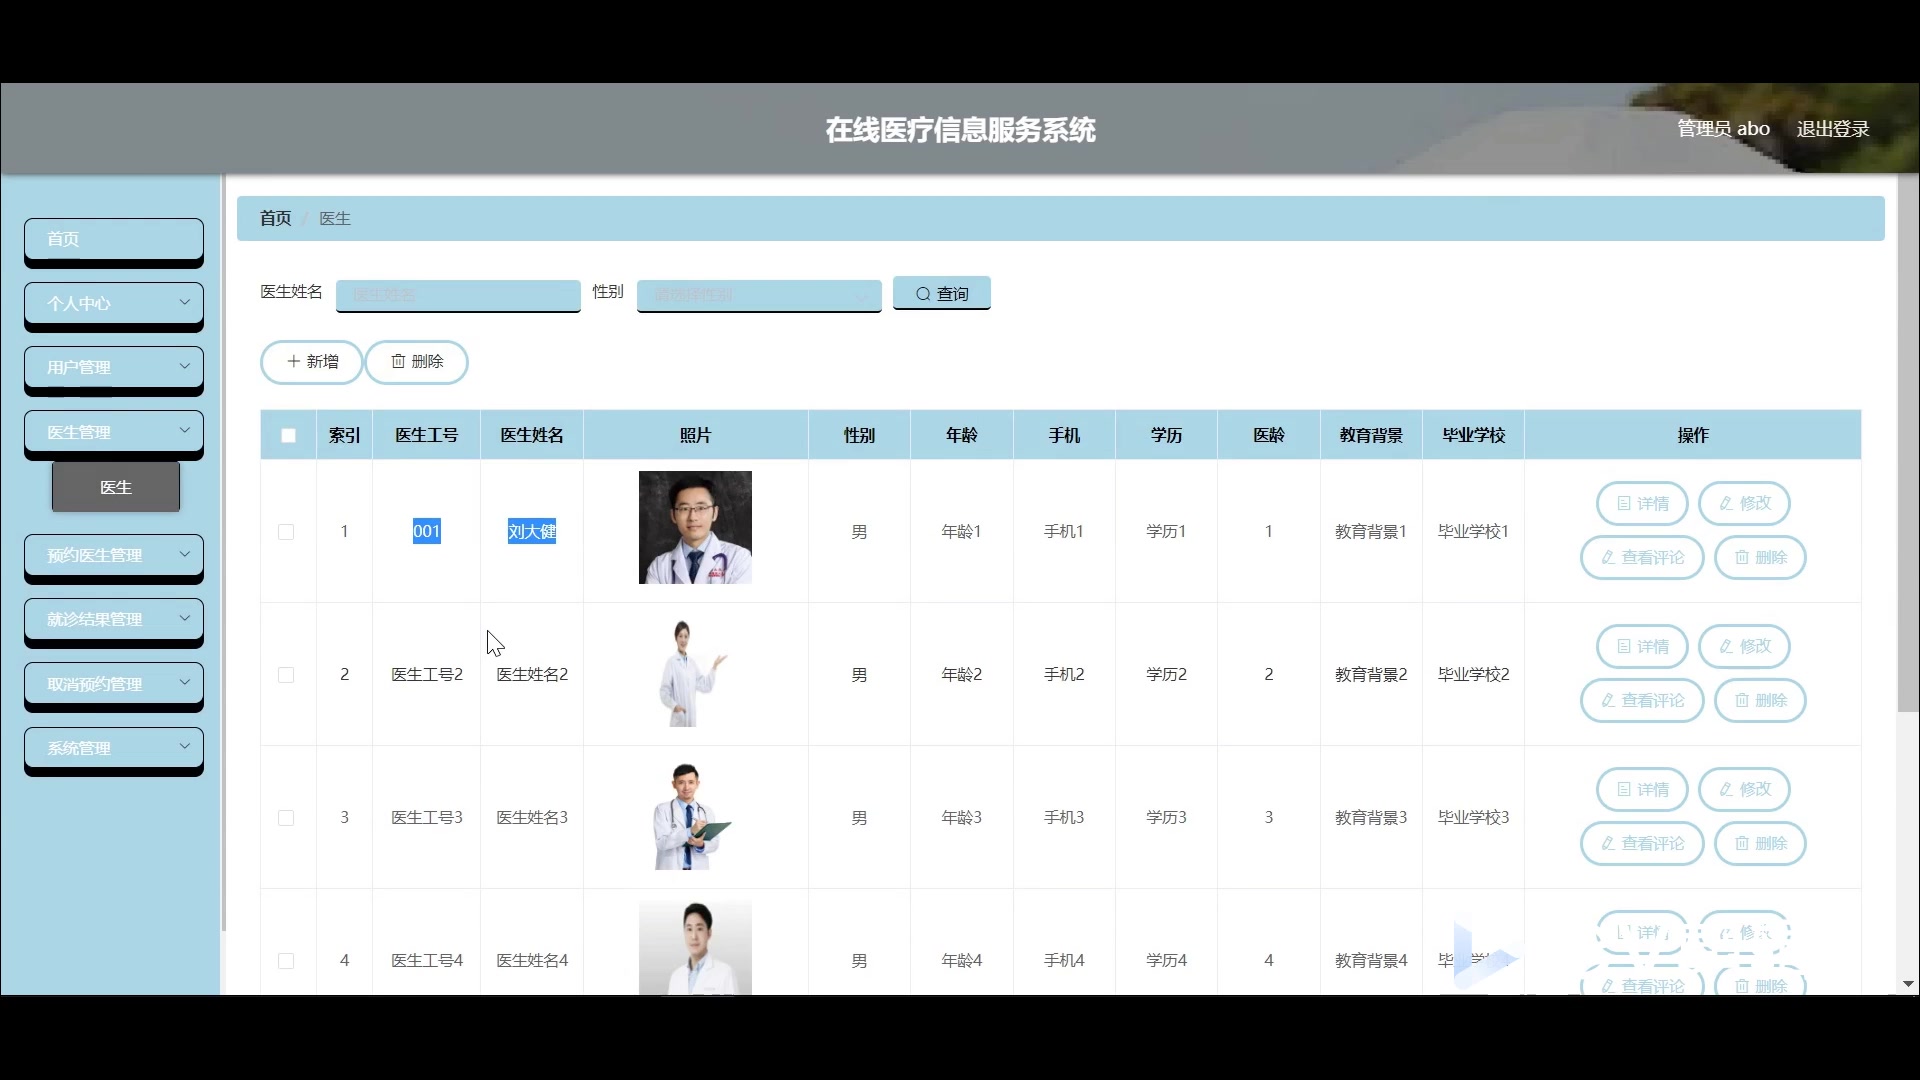Open the 性别 selection dropdown
The width and height of the screenshot is (1920, 1080).
758,295
